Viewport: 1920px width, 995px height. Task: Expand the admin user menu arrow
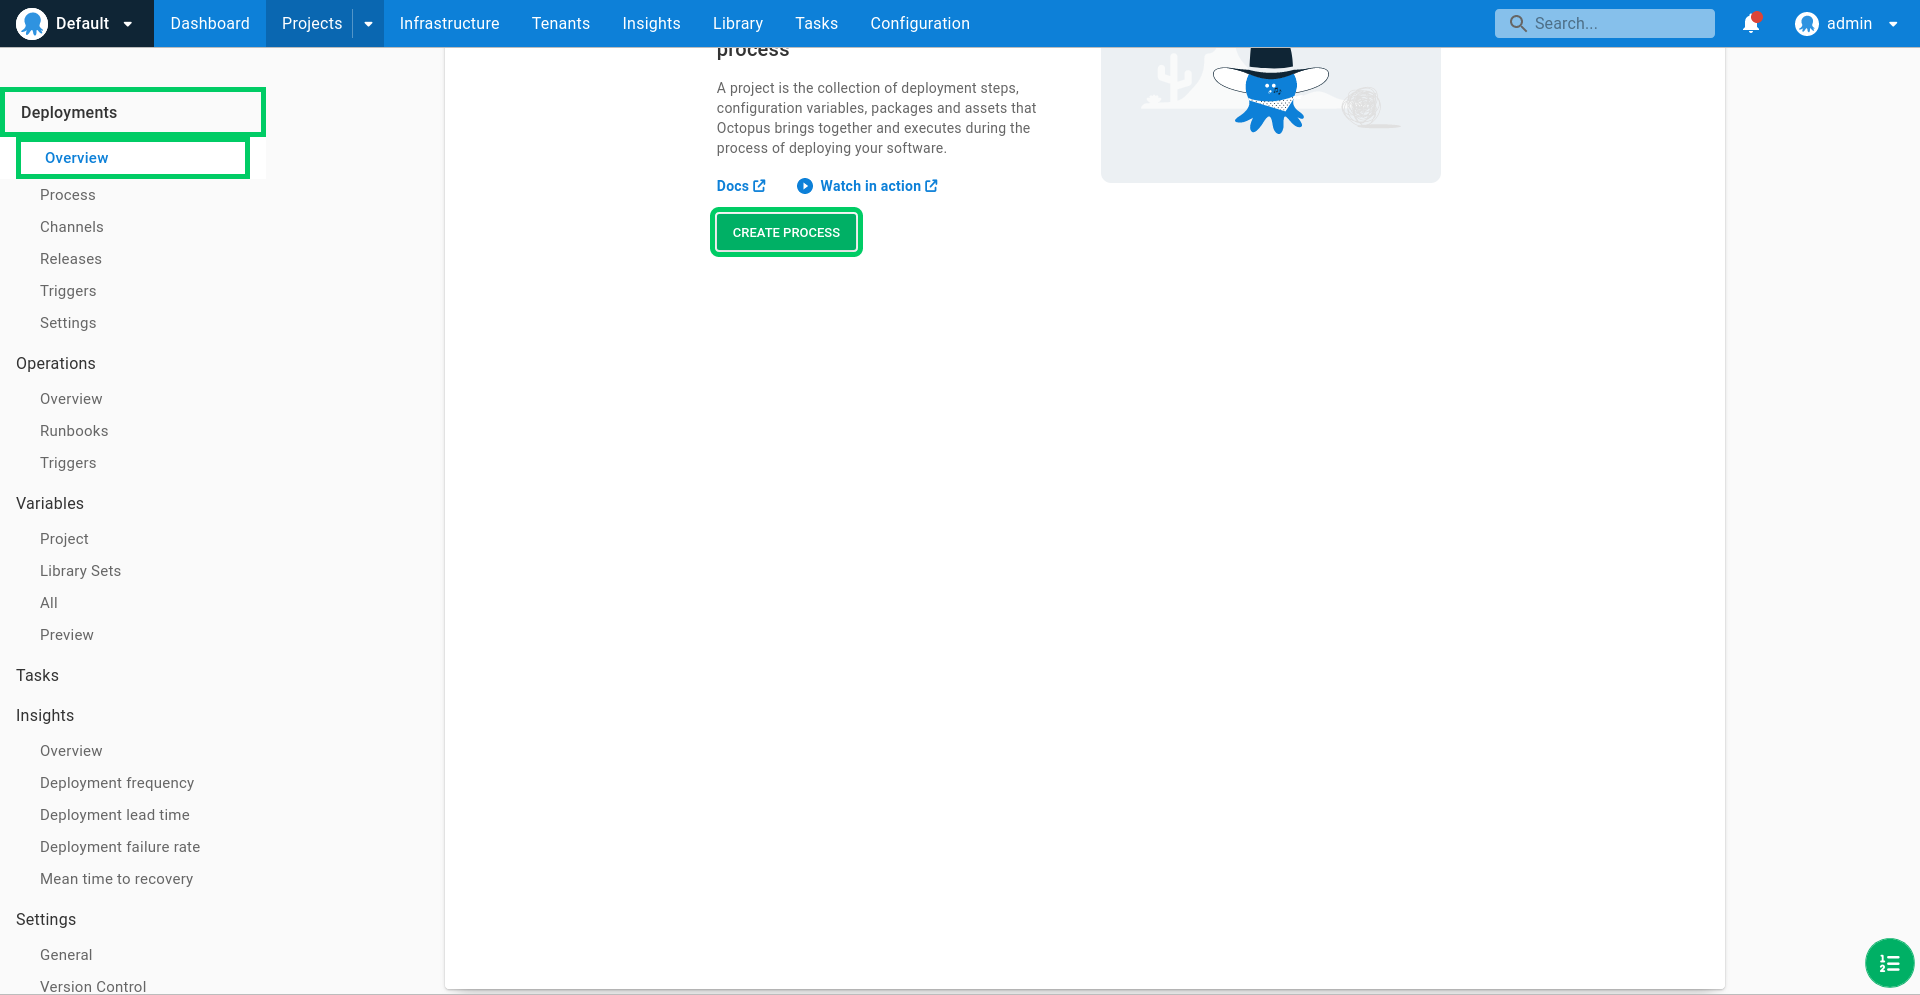1893,24
